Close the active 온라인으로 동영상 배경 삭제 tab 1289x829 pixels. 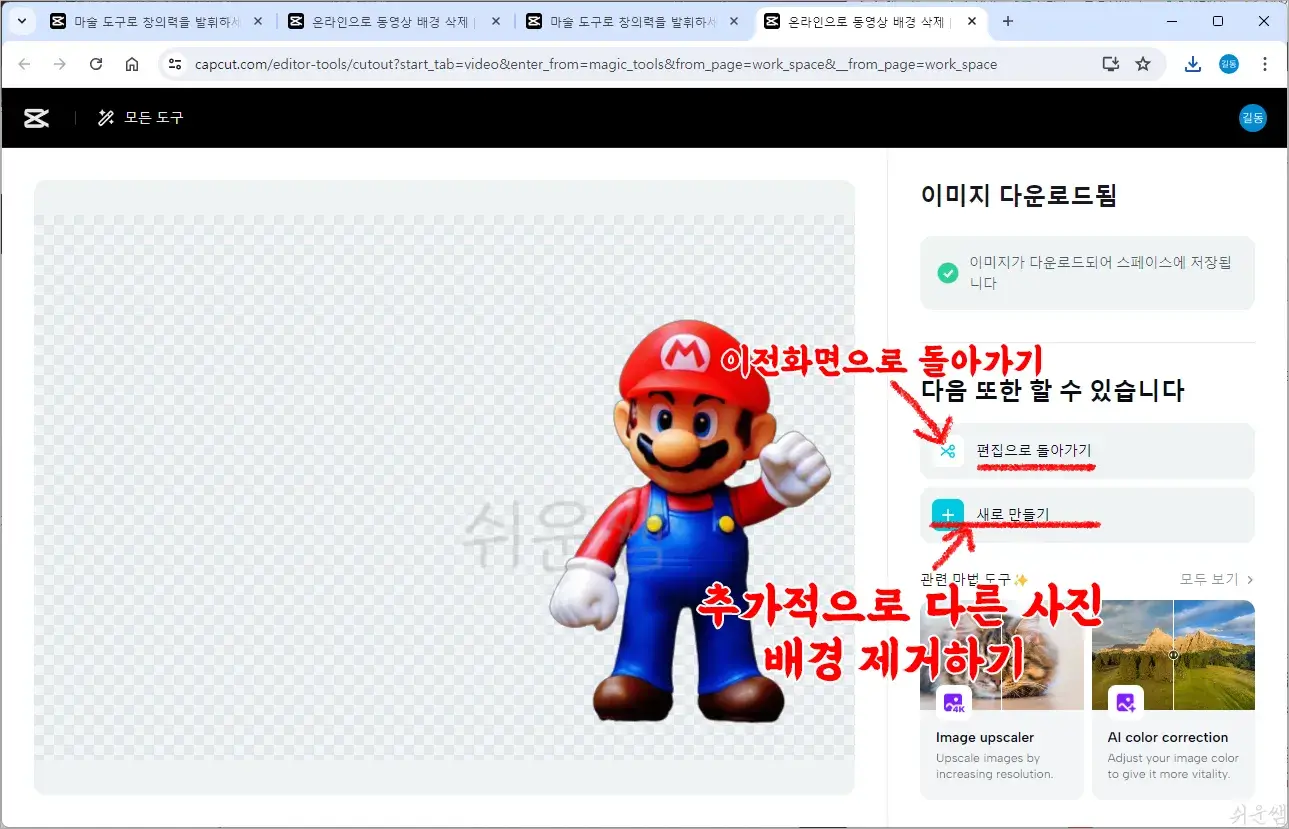(972, 21)
